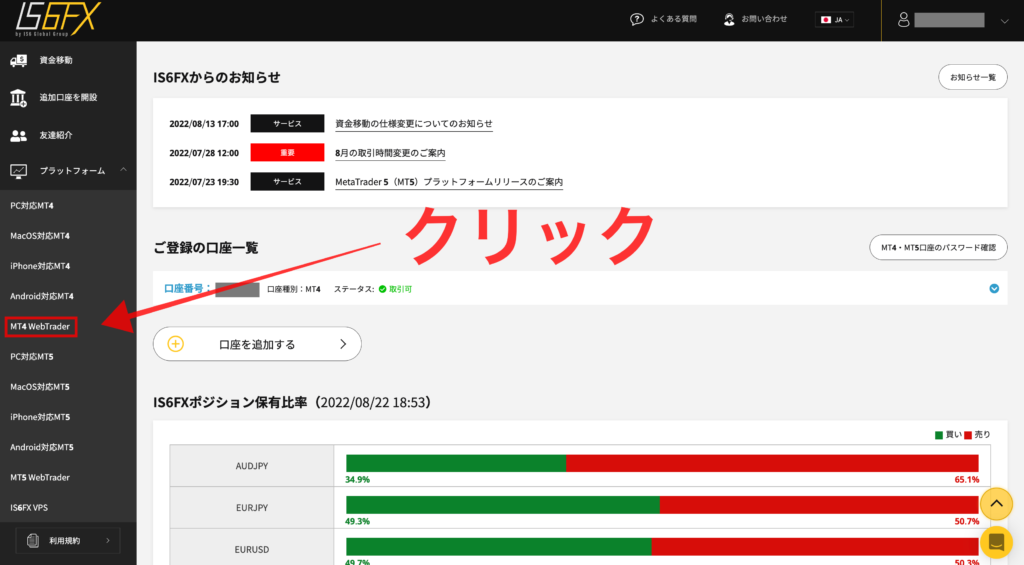
Task: Collapse the プラットフォーム menu section
Action: point(123,170)
